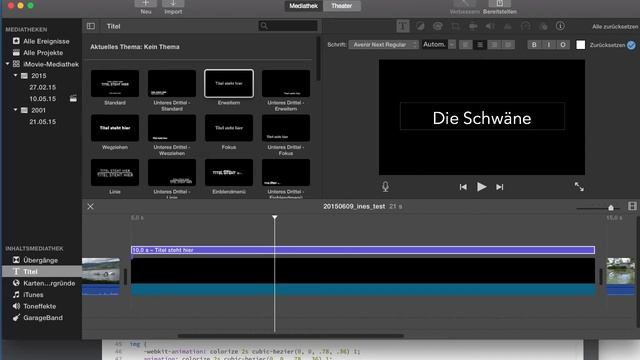Image resolution: width=640 pixels, height=360 pixels.
Task: Close the timeline with X icon
Action: (x=91, y=207)
